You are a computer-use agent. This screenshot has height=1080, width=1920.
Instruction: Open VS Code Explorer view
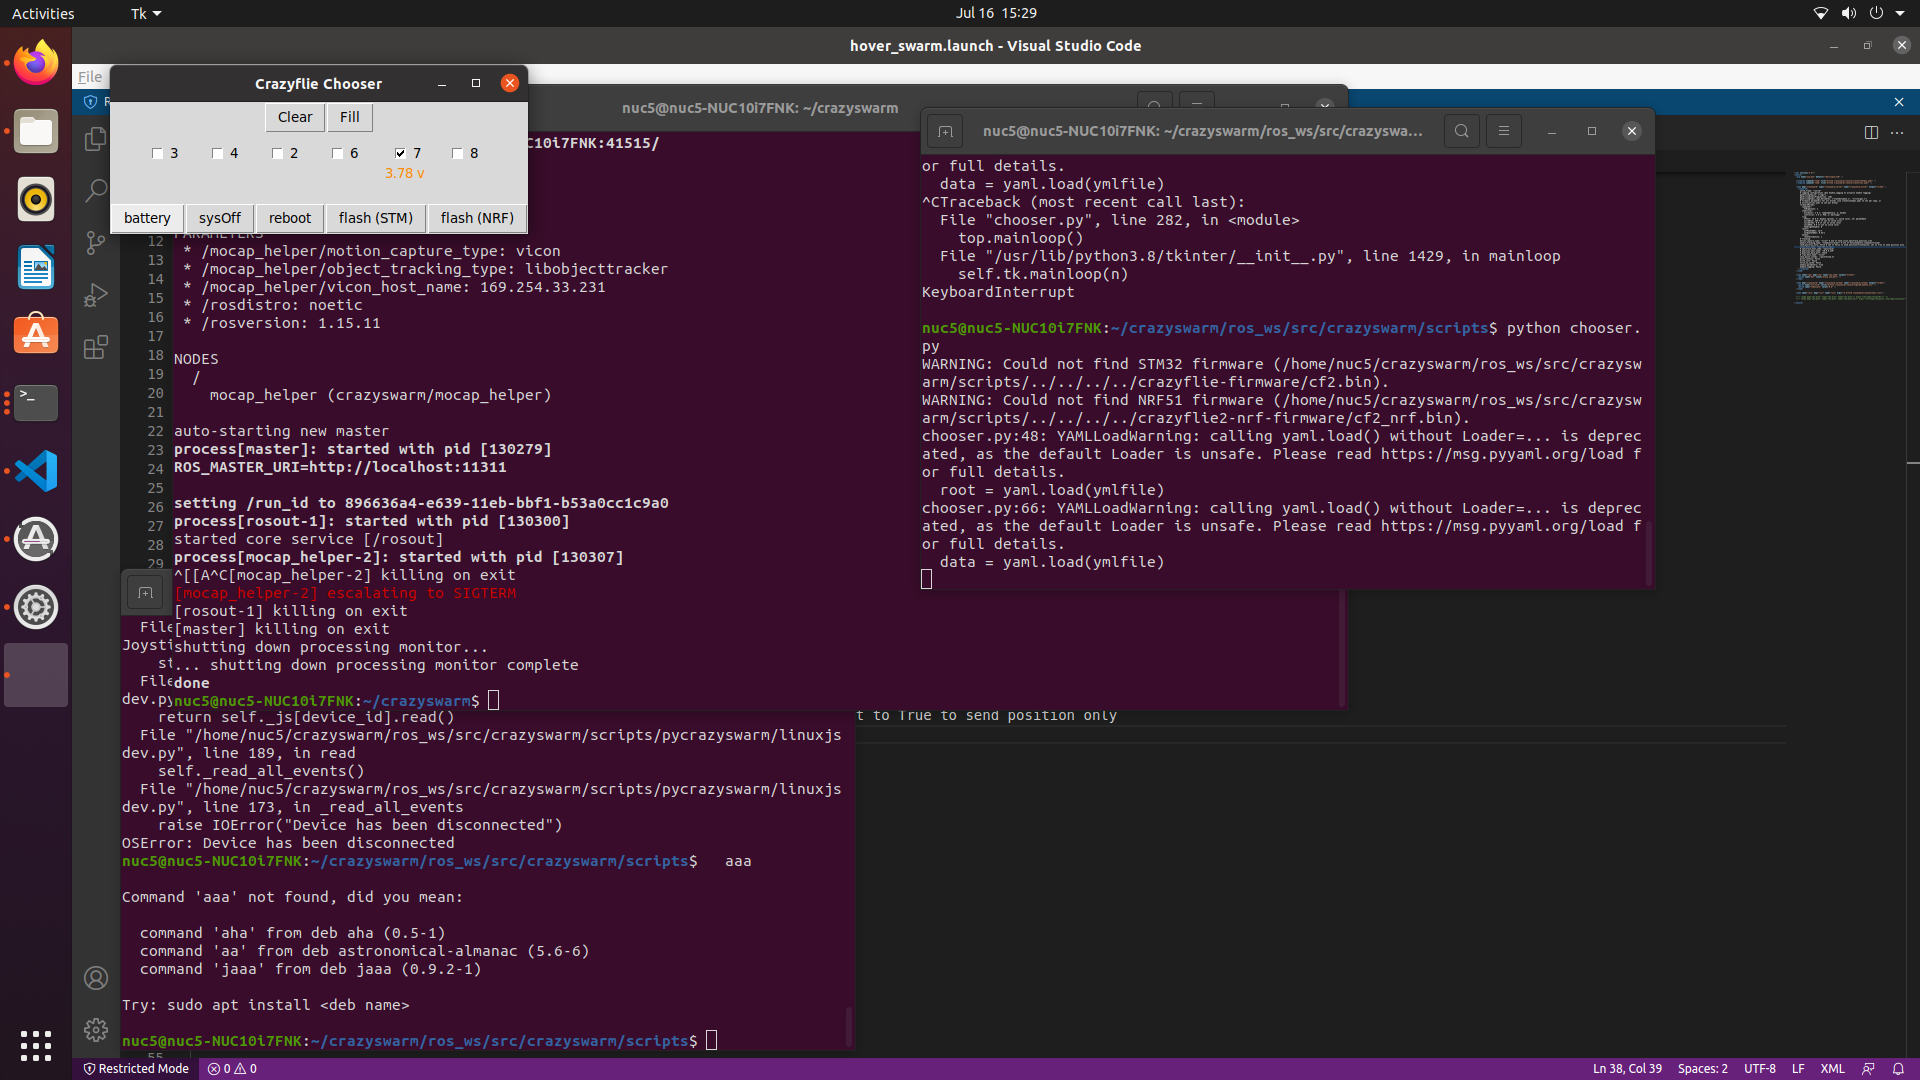96,139
